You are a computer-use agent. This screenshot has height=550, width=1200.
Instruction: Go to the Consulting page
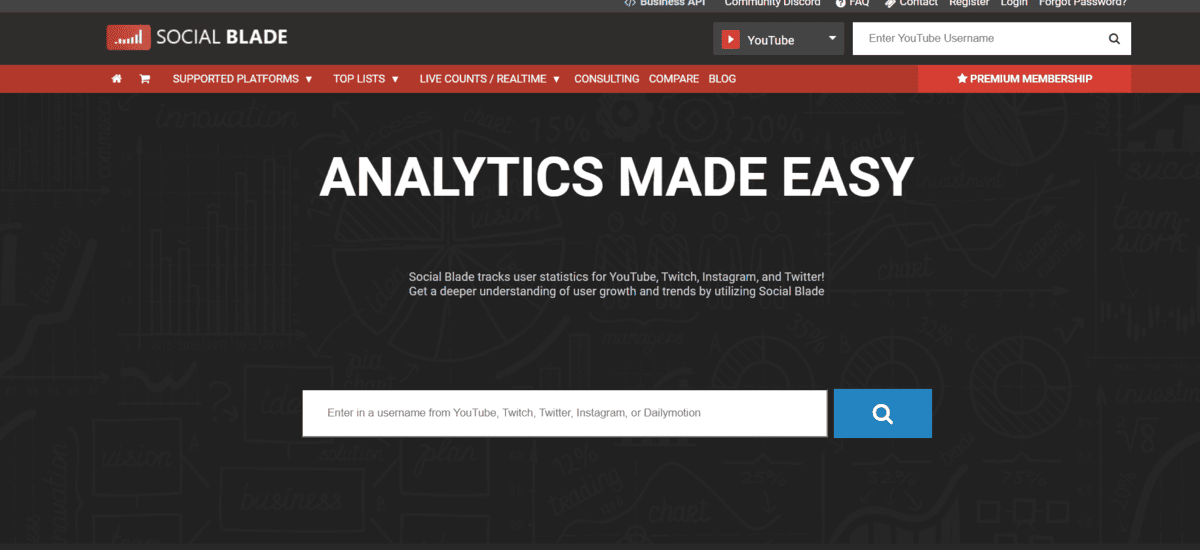point(606,79)
